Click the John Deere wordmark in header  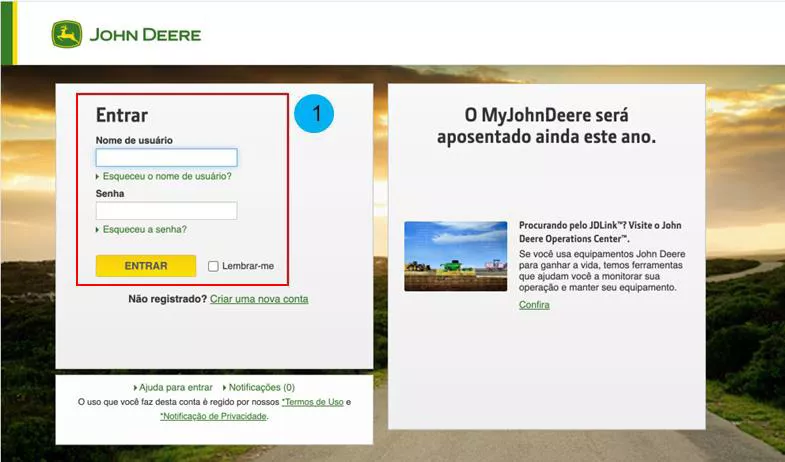click(145, 35)
